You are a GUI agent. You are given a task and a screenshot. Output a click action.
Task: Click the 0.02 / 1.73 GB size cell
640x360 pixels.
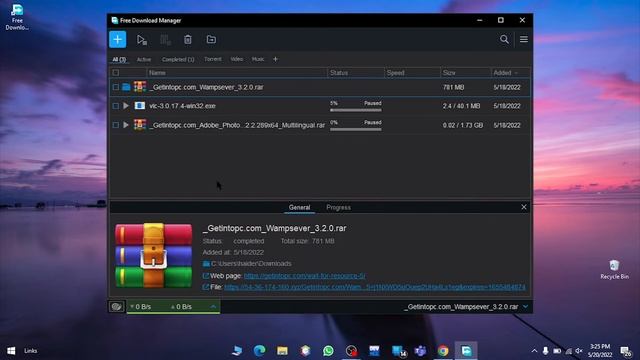tap(463, 125)
